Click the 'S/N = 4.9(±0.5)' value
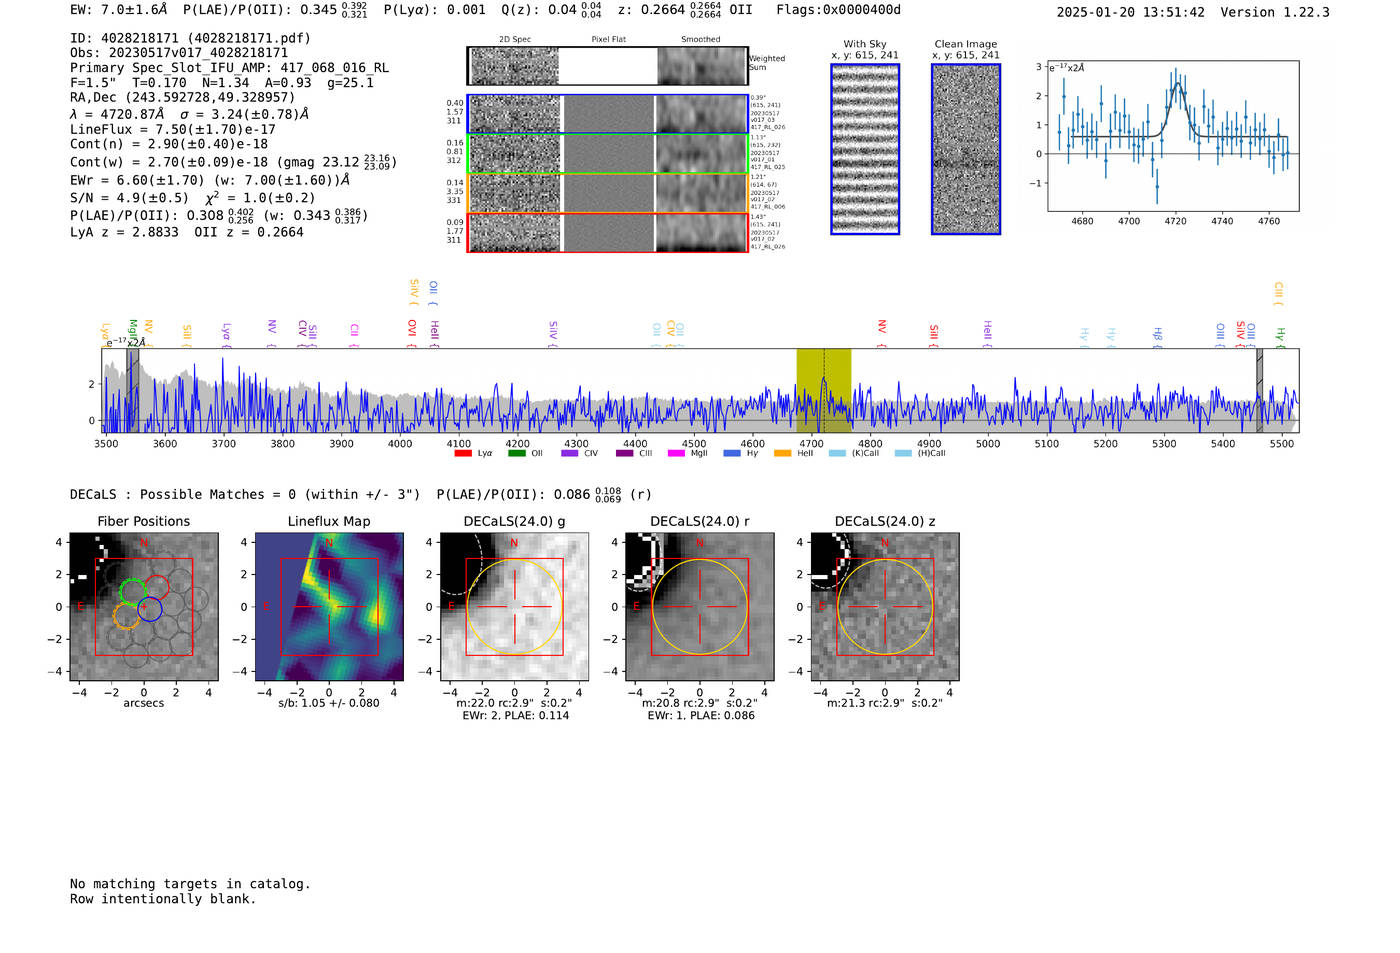The width and height of the screenshot is (1400, 953). [x=129, y=197]
